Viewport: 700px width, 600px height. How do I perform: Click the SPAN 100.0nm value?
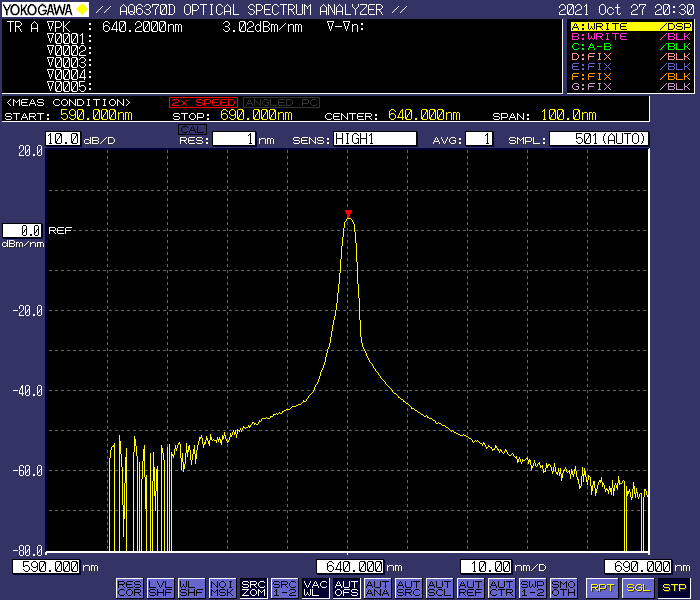569,115
